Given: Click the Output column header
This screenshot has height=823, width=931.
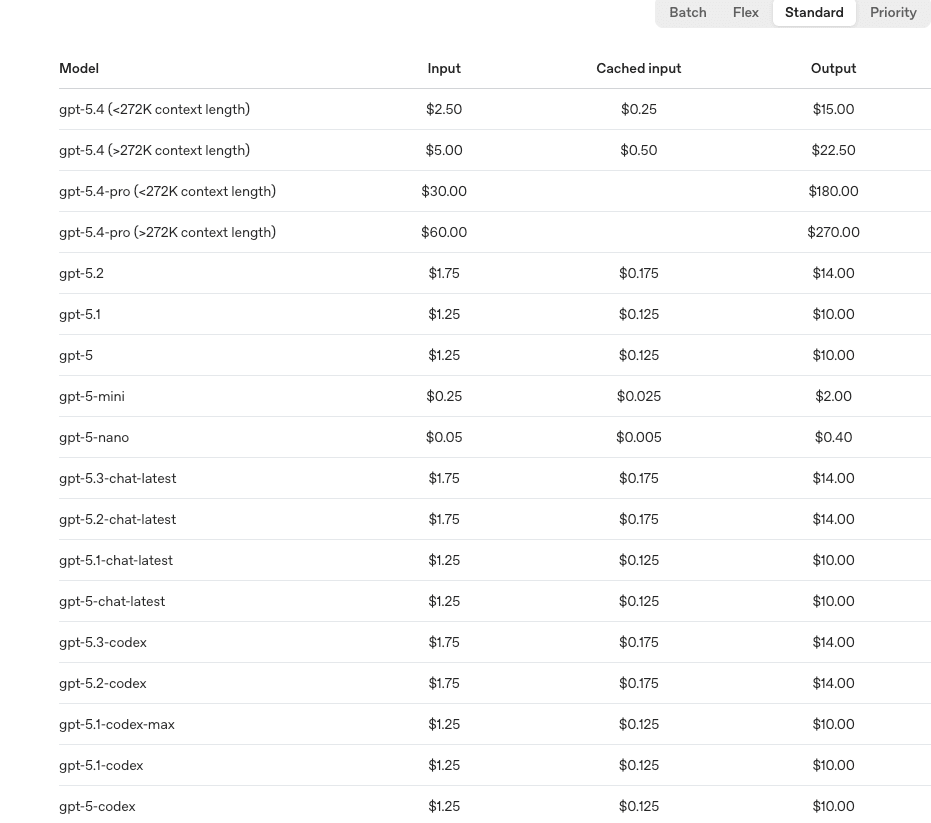Looking at the screenshot, I should click(x=833, y=68).
